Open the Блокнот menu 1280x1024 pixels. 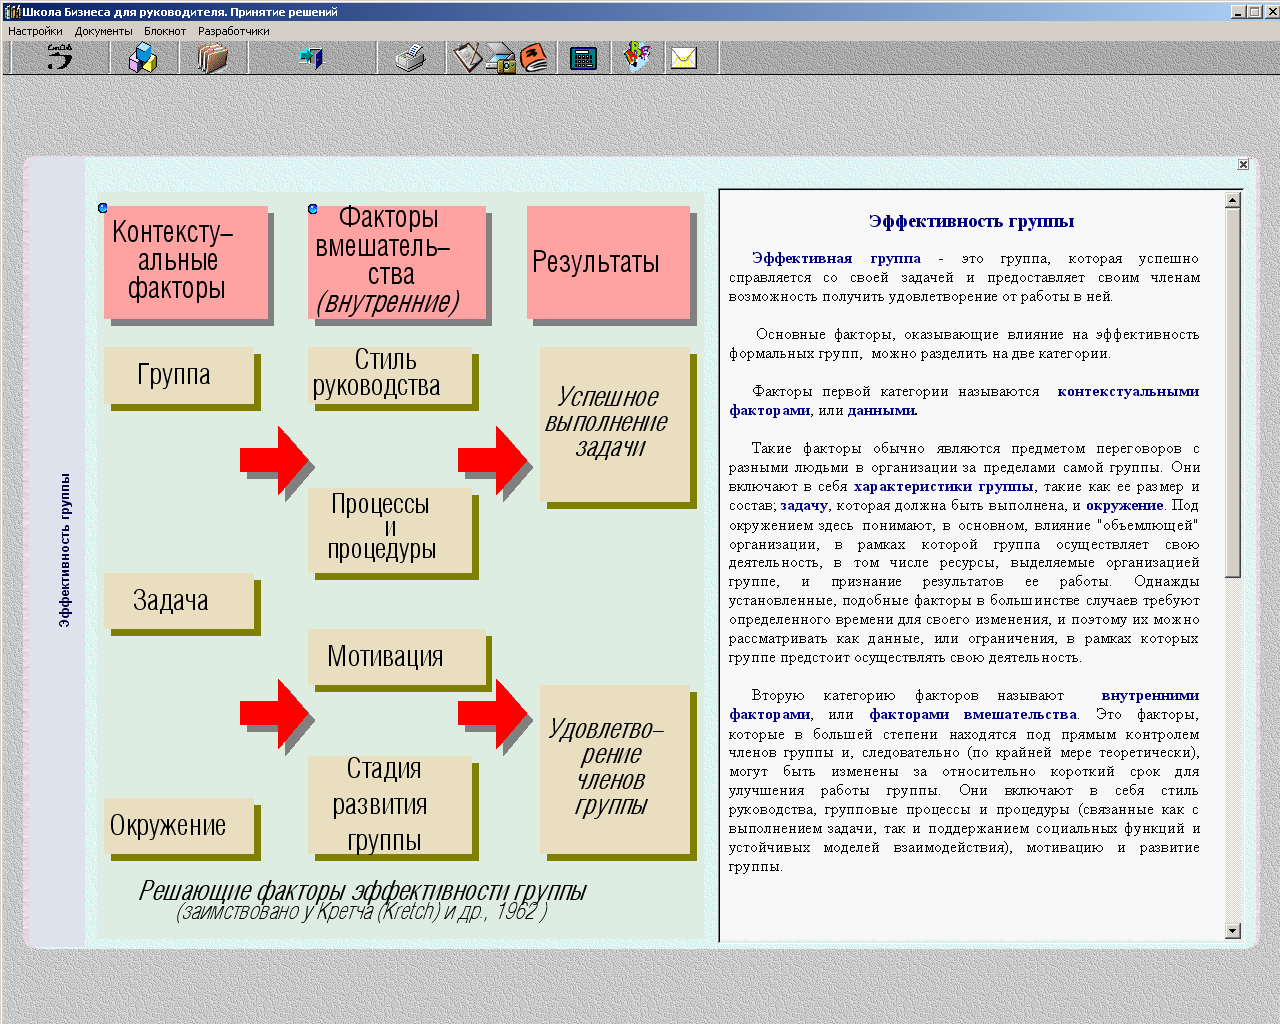point(165,31)
